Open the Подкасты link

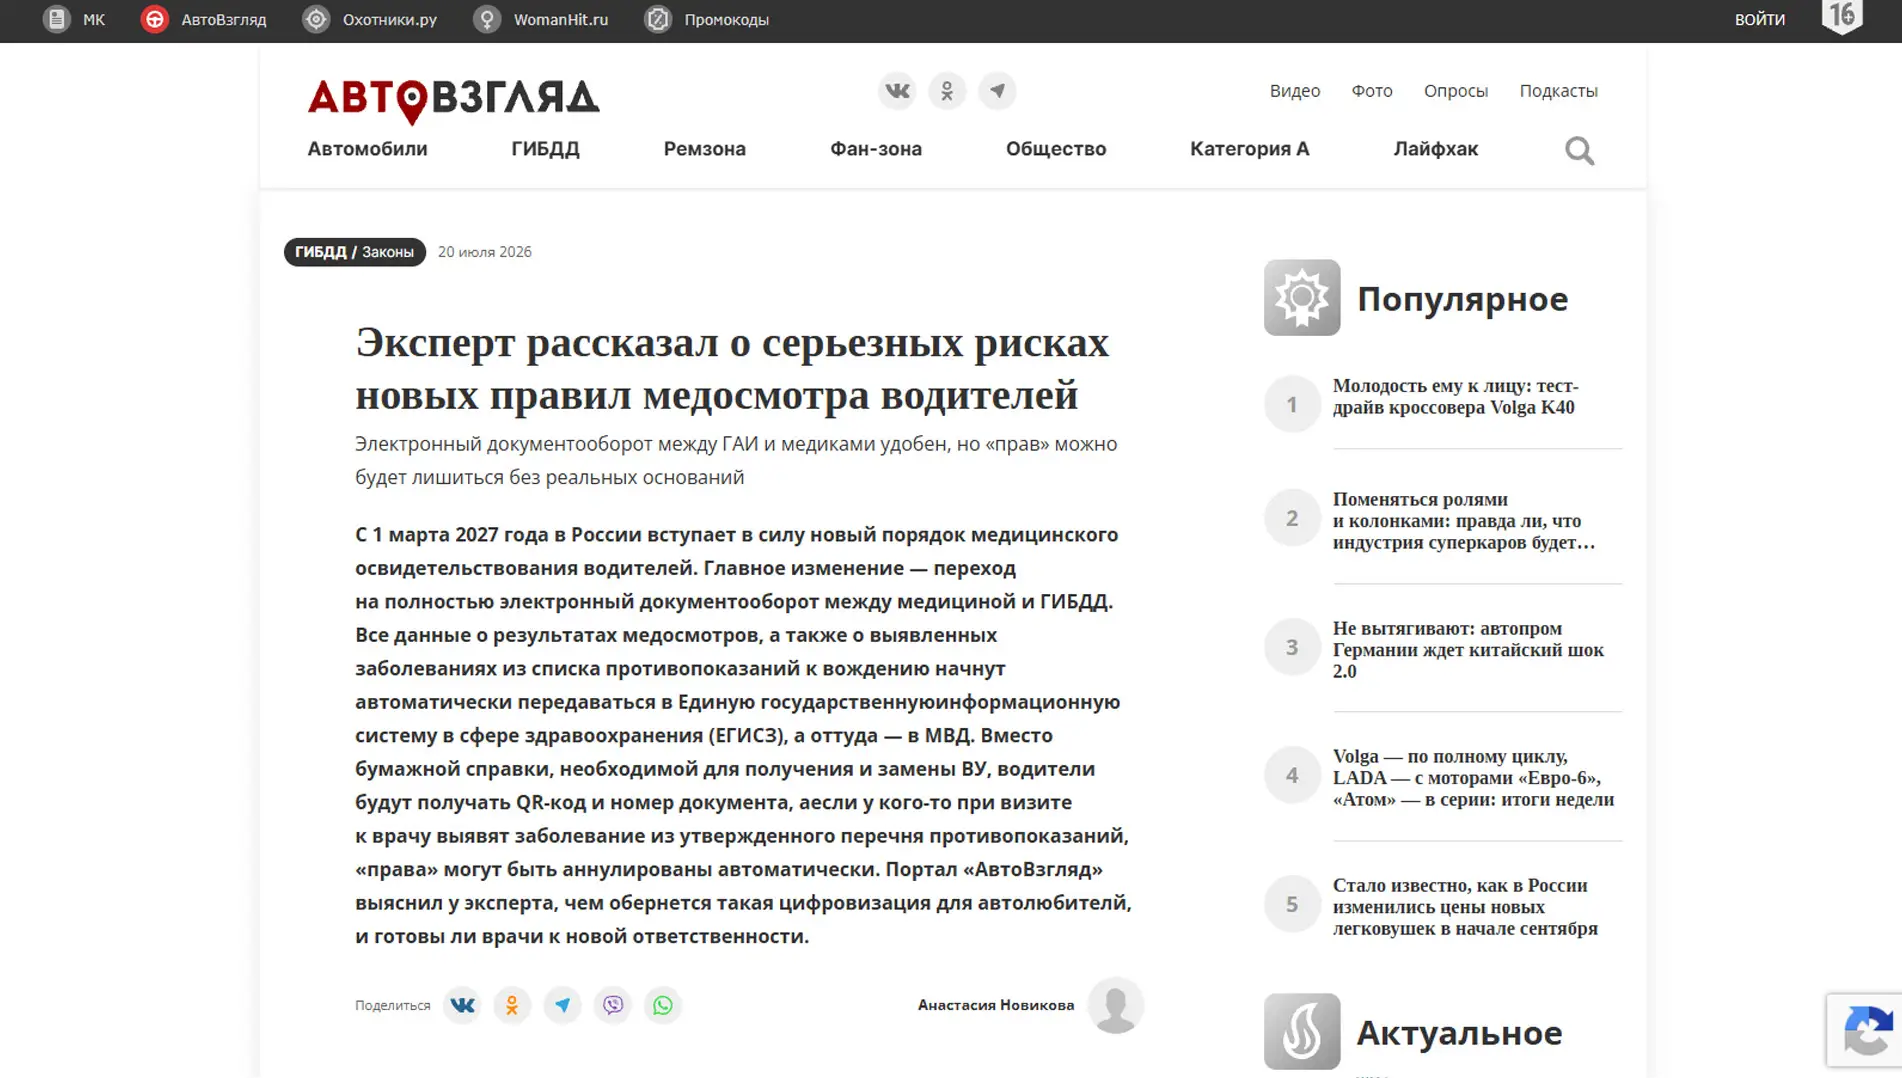point(1559,91)
